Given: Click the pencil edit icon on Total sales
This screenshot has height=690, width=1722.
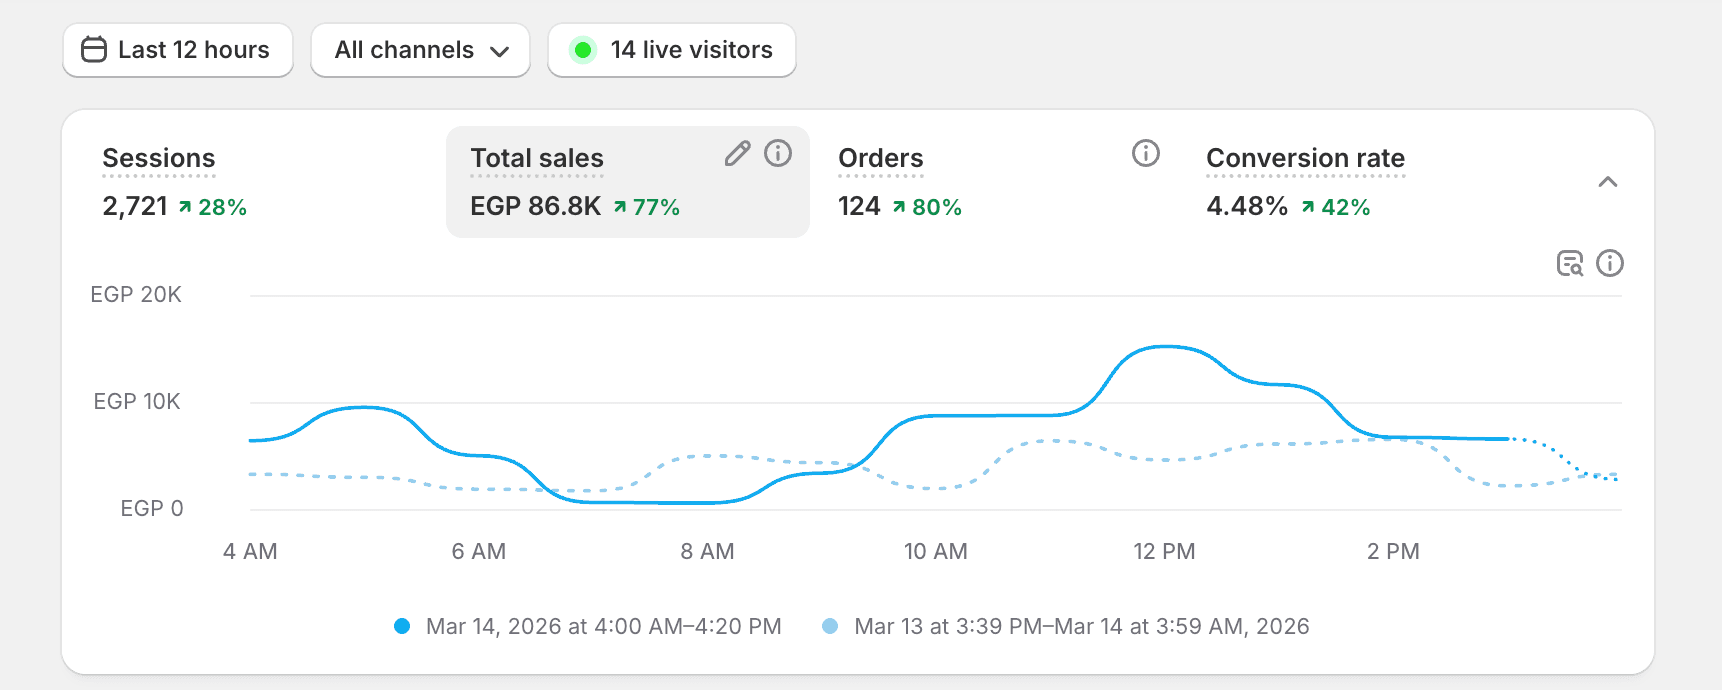Looking at the screenshot, I should 737,153.
